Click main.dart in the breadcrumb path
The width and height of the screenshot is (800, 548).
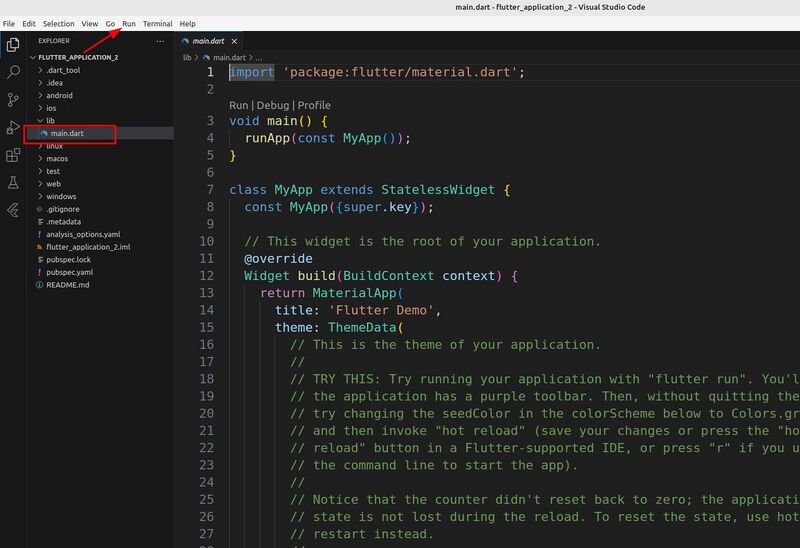pos(229,58)
